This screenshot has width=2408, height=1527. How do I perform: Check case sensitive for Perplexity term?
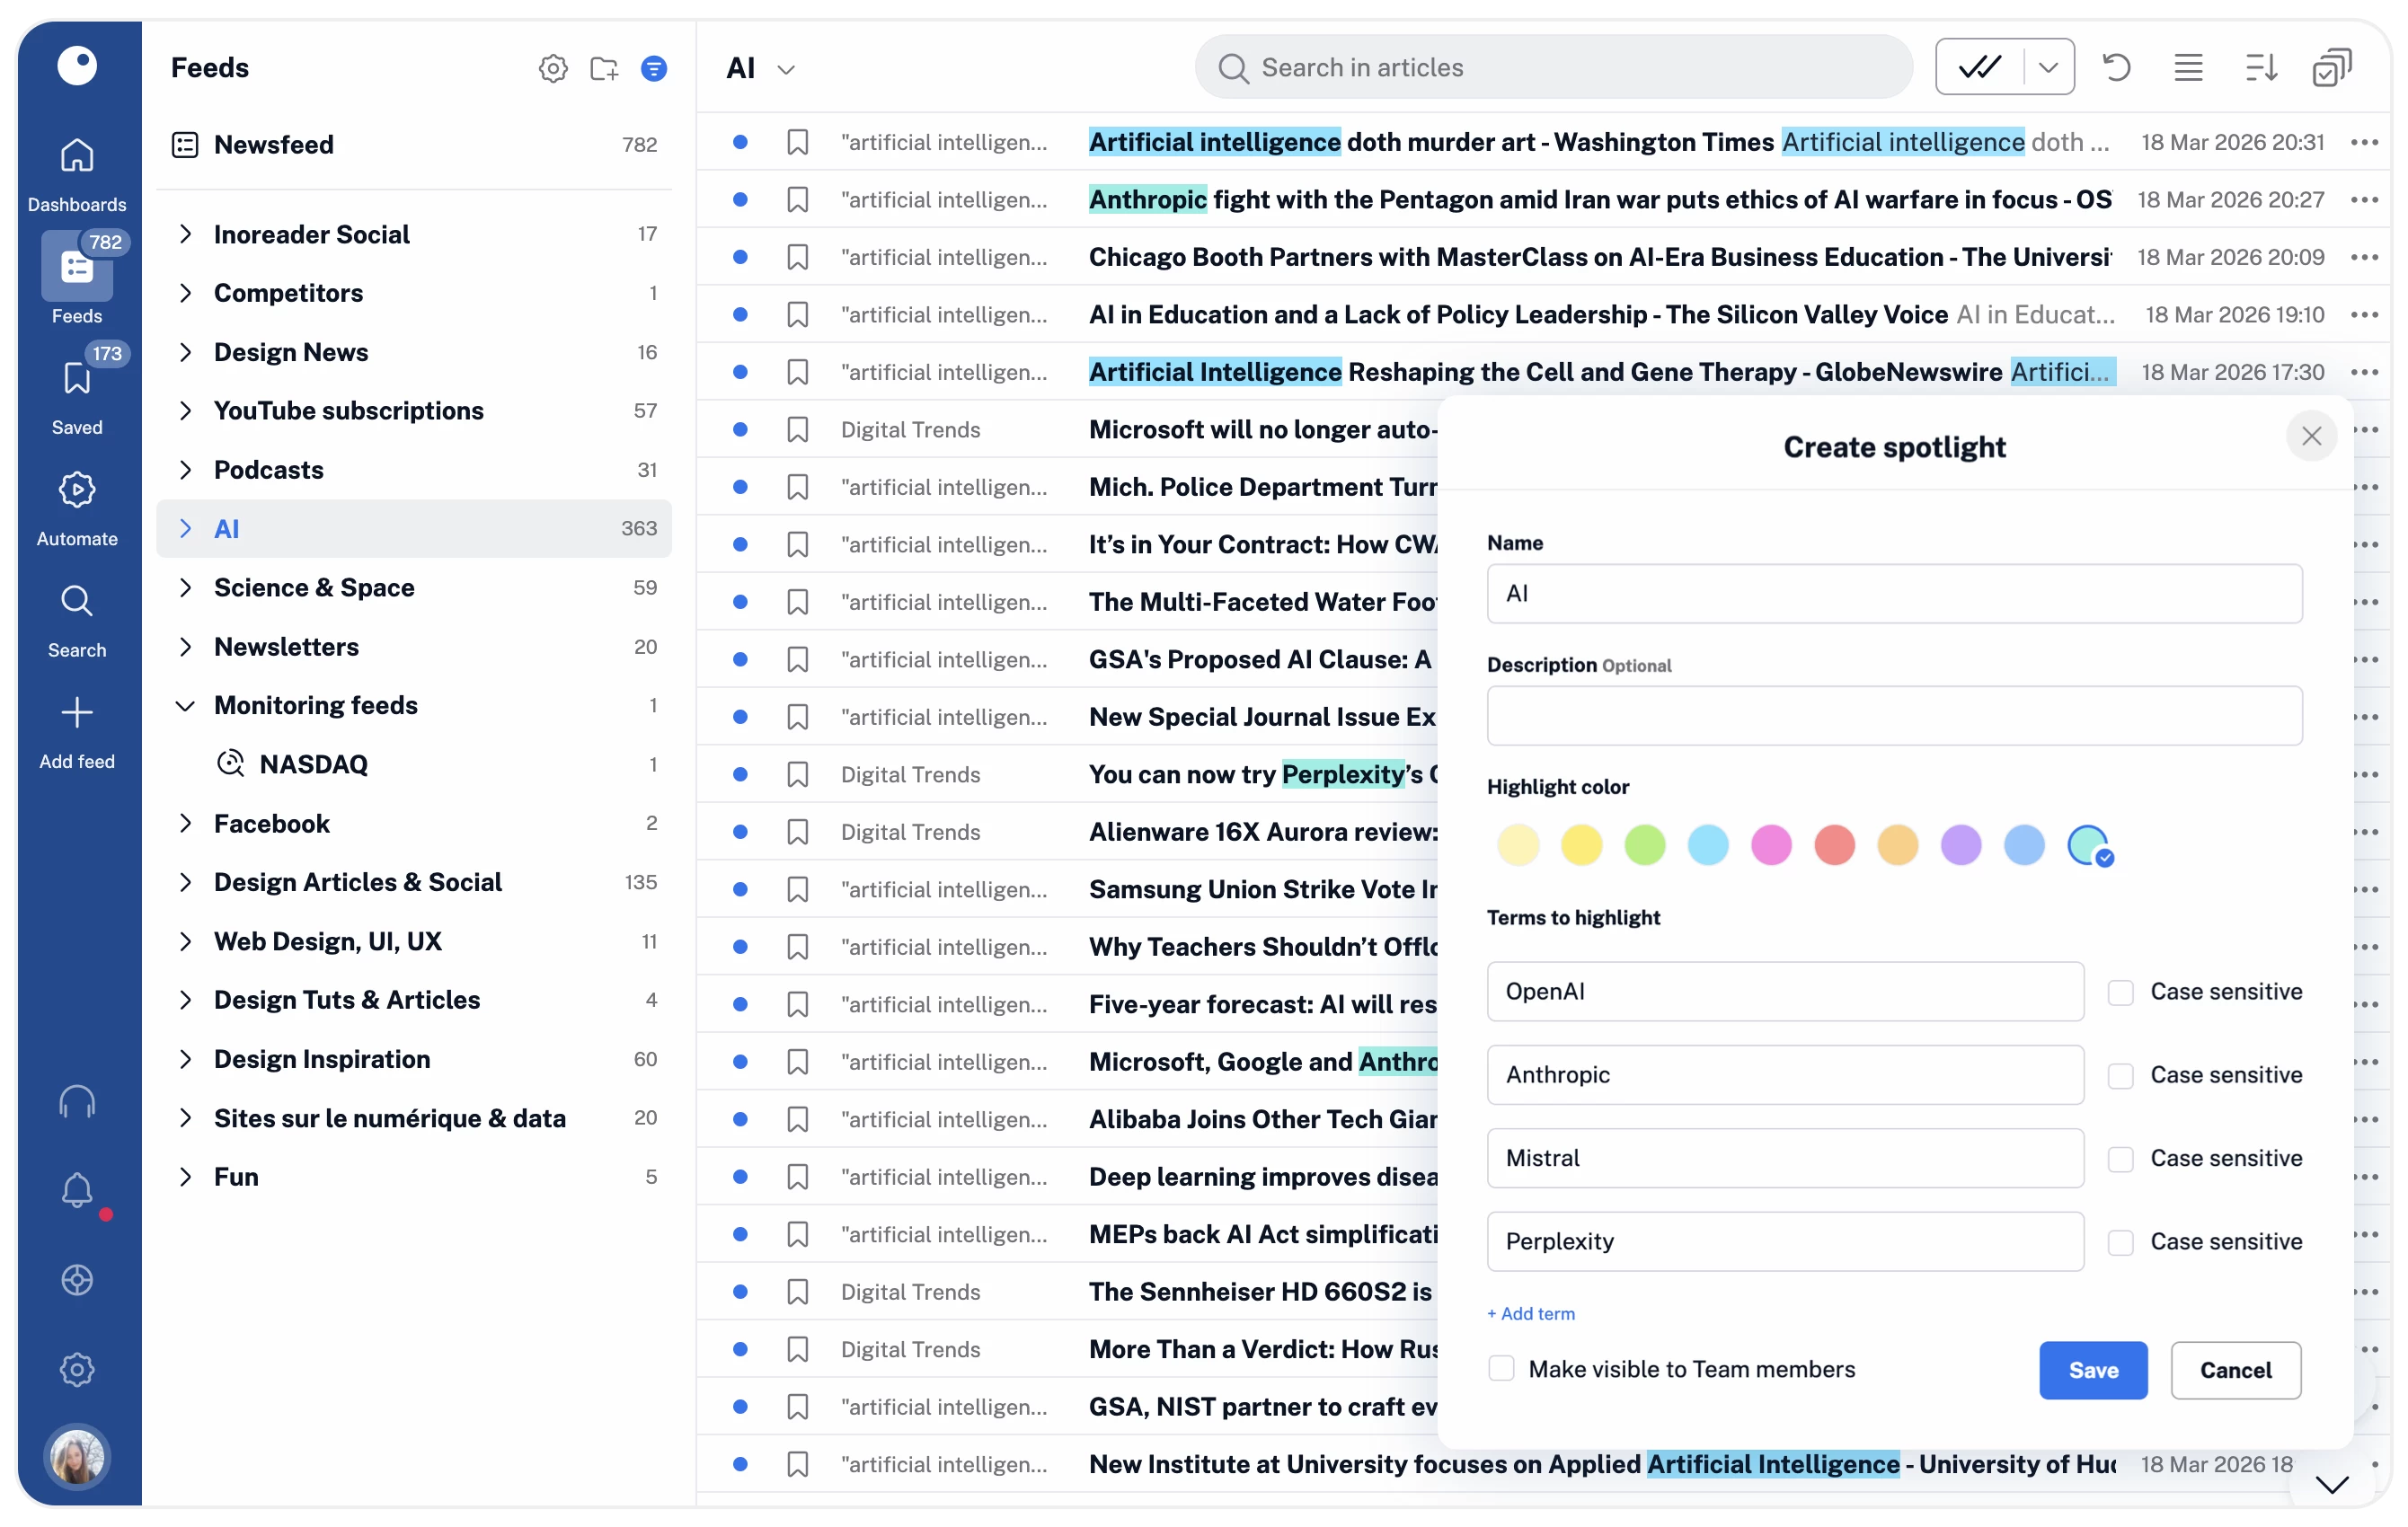pyautogui.click(x=2120, y=1242)
